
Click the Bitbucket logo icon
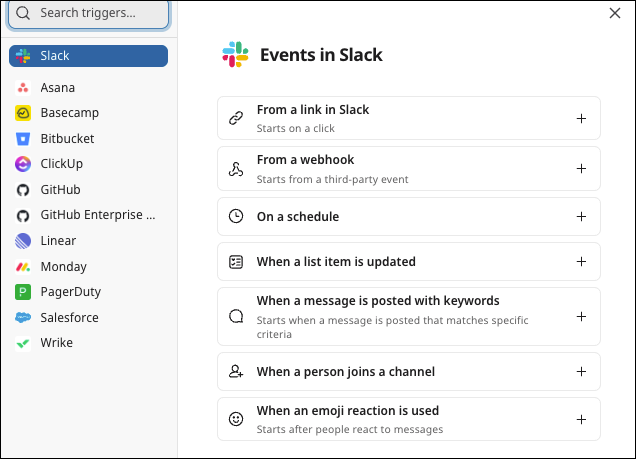23,139
